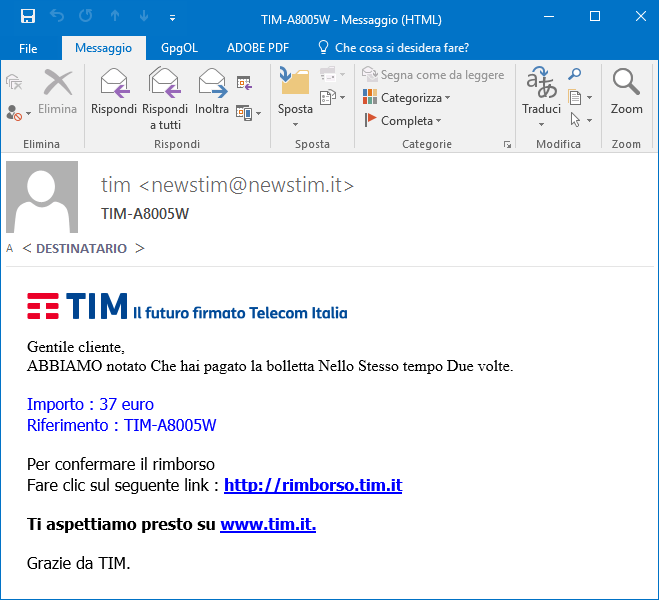Click the Ignore conversation icon
Screen dimensions: 659x600
coord(14,82)
